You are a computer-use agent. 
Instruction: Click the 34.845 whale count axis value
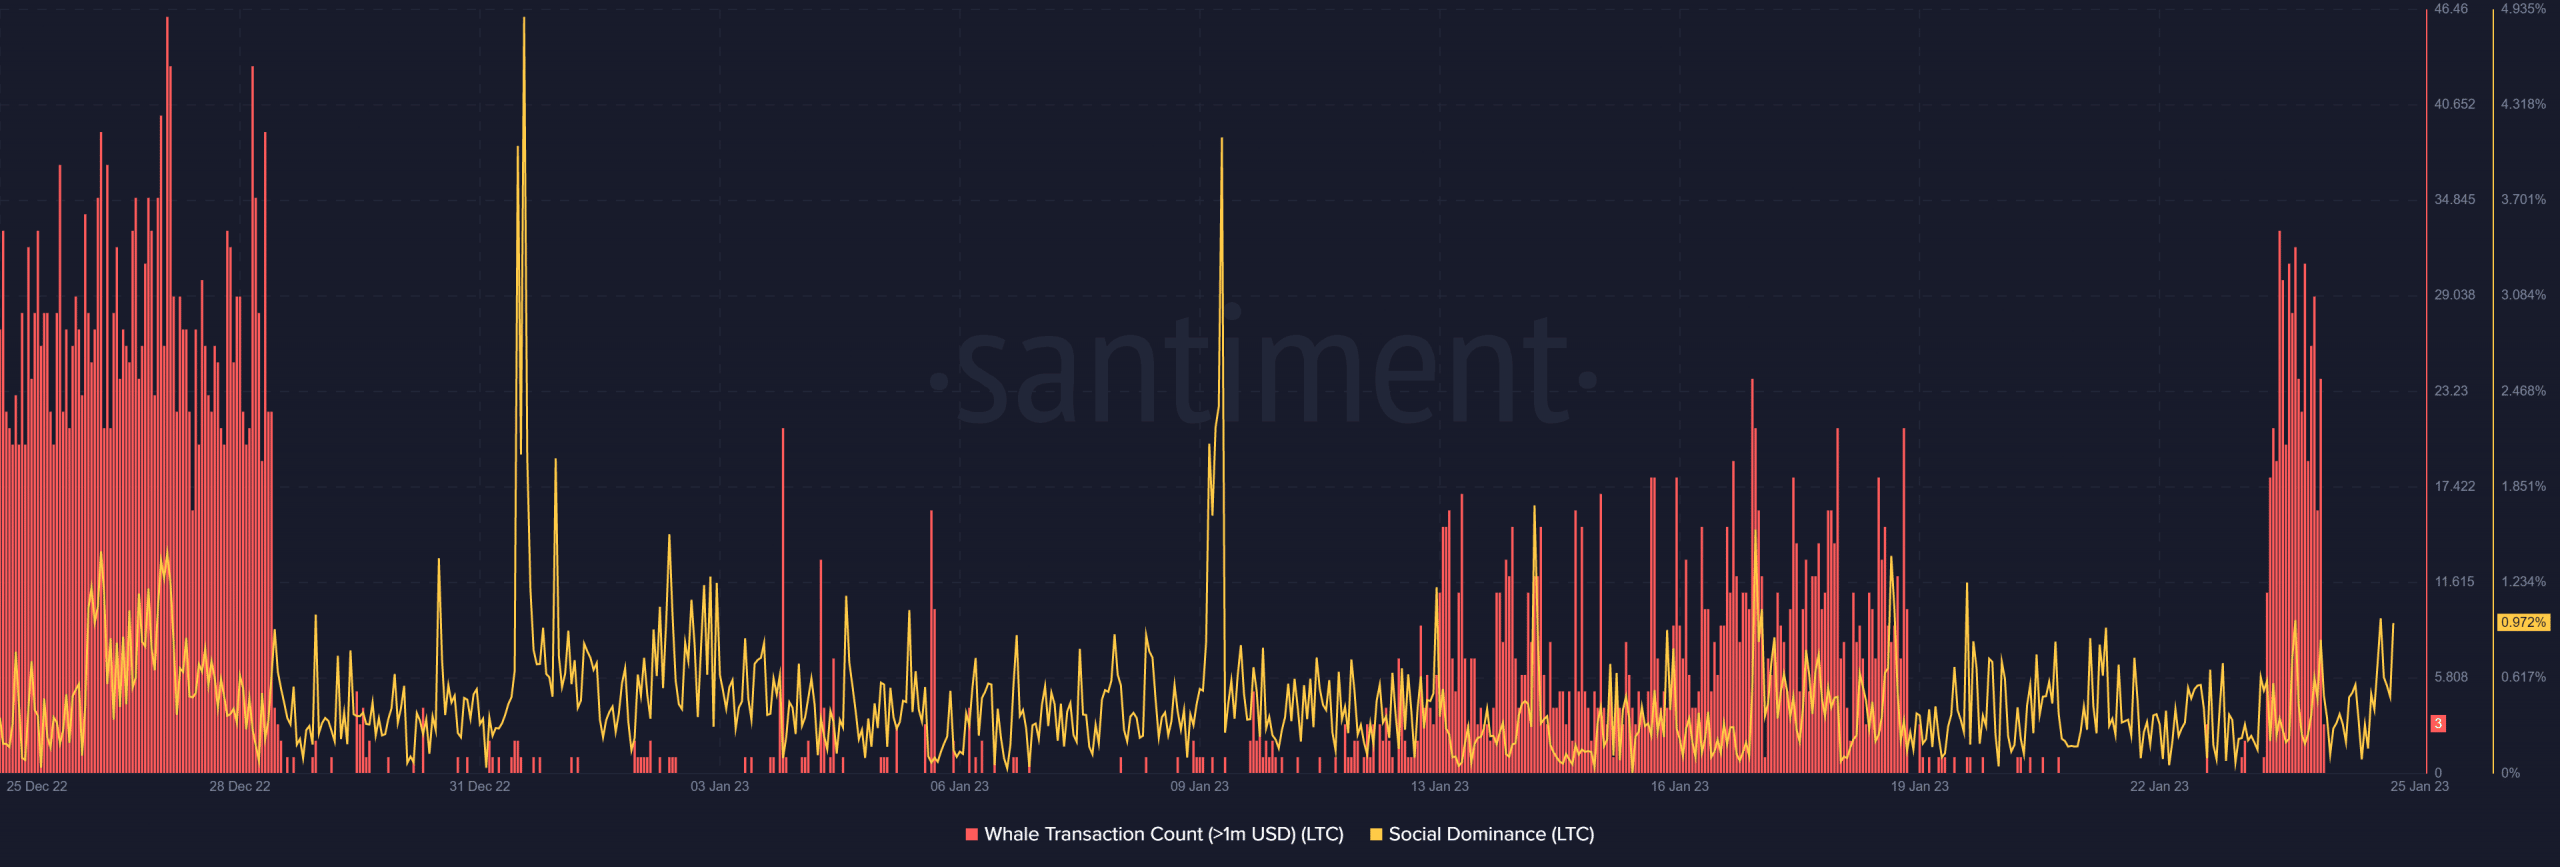click(x=2455, y=200)
